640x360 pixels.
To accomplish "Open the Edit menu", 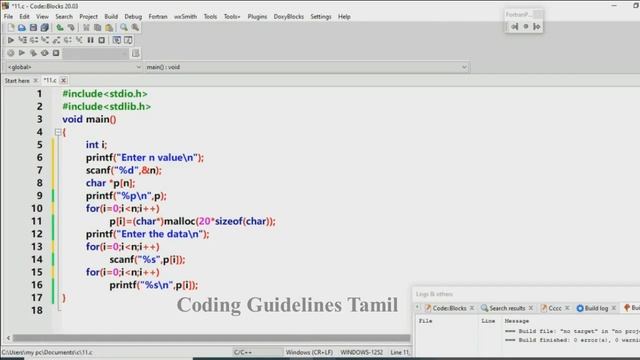I will [24, 17].
